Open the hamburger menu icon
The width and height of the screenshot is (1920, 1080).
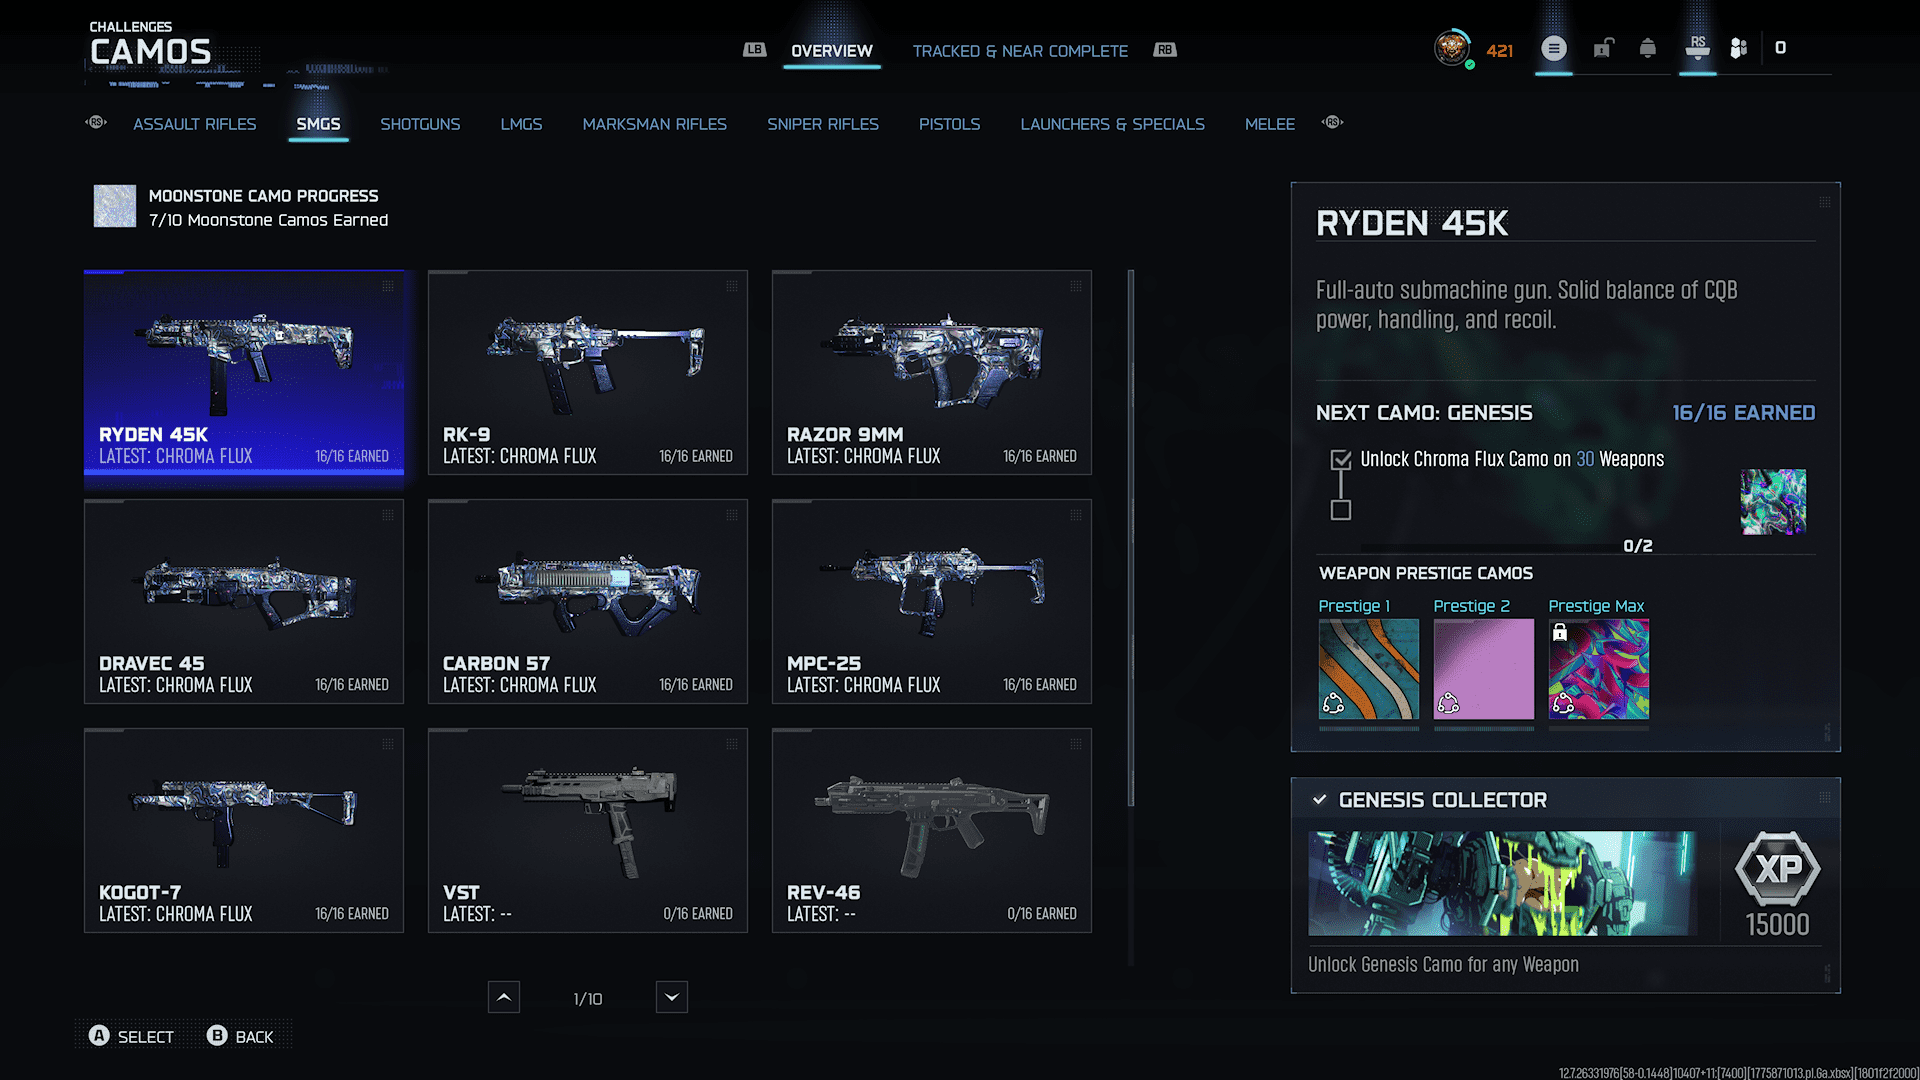(x=1553, y=48)
